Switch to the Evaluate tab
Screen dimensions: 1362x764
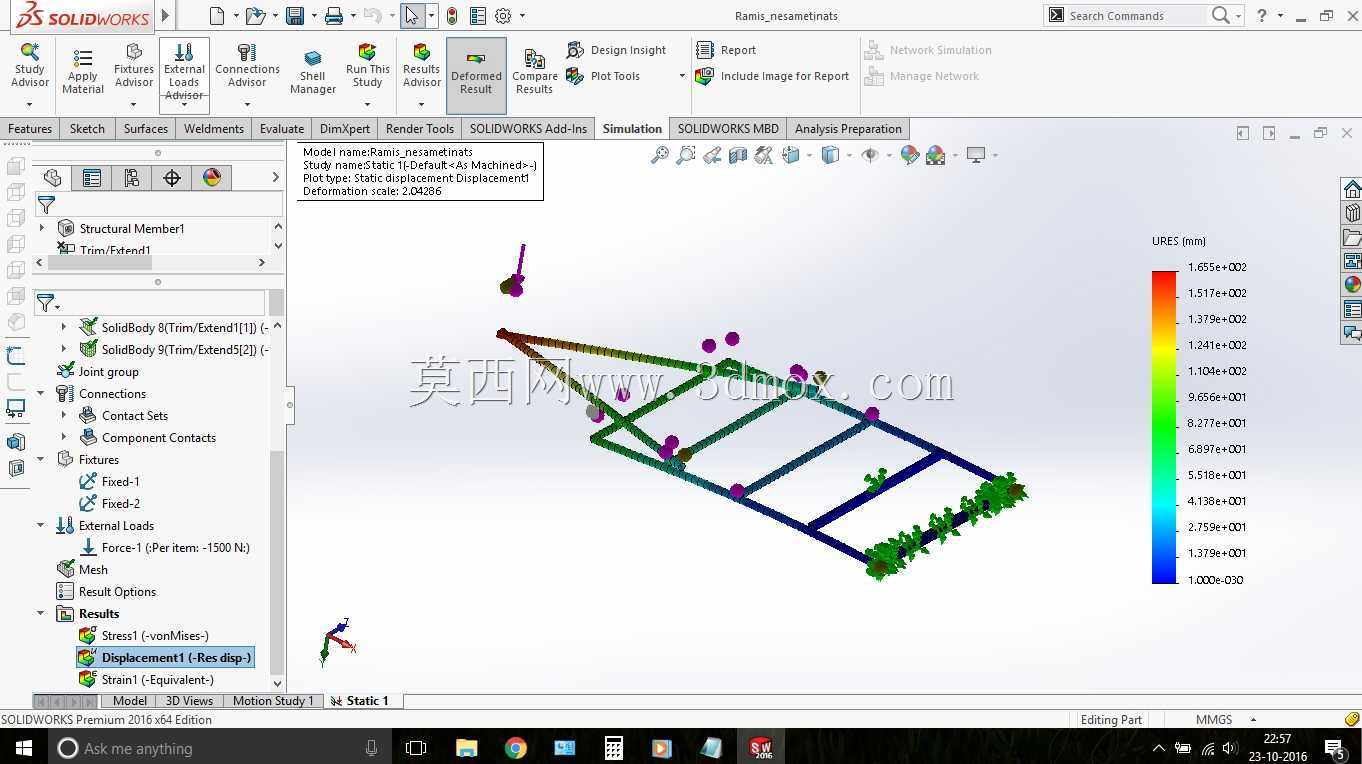(282, 129)
